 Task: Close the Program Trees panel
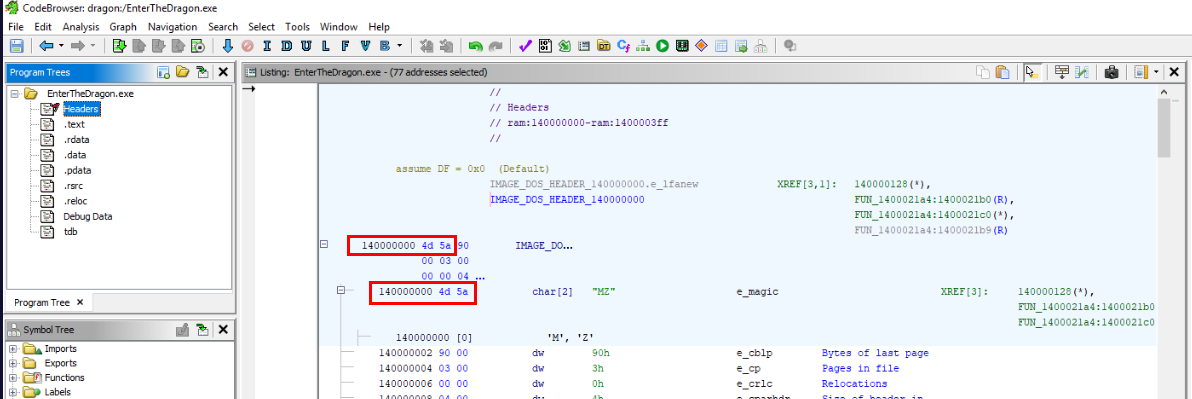pyautogui.click(x=223, y=72)
